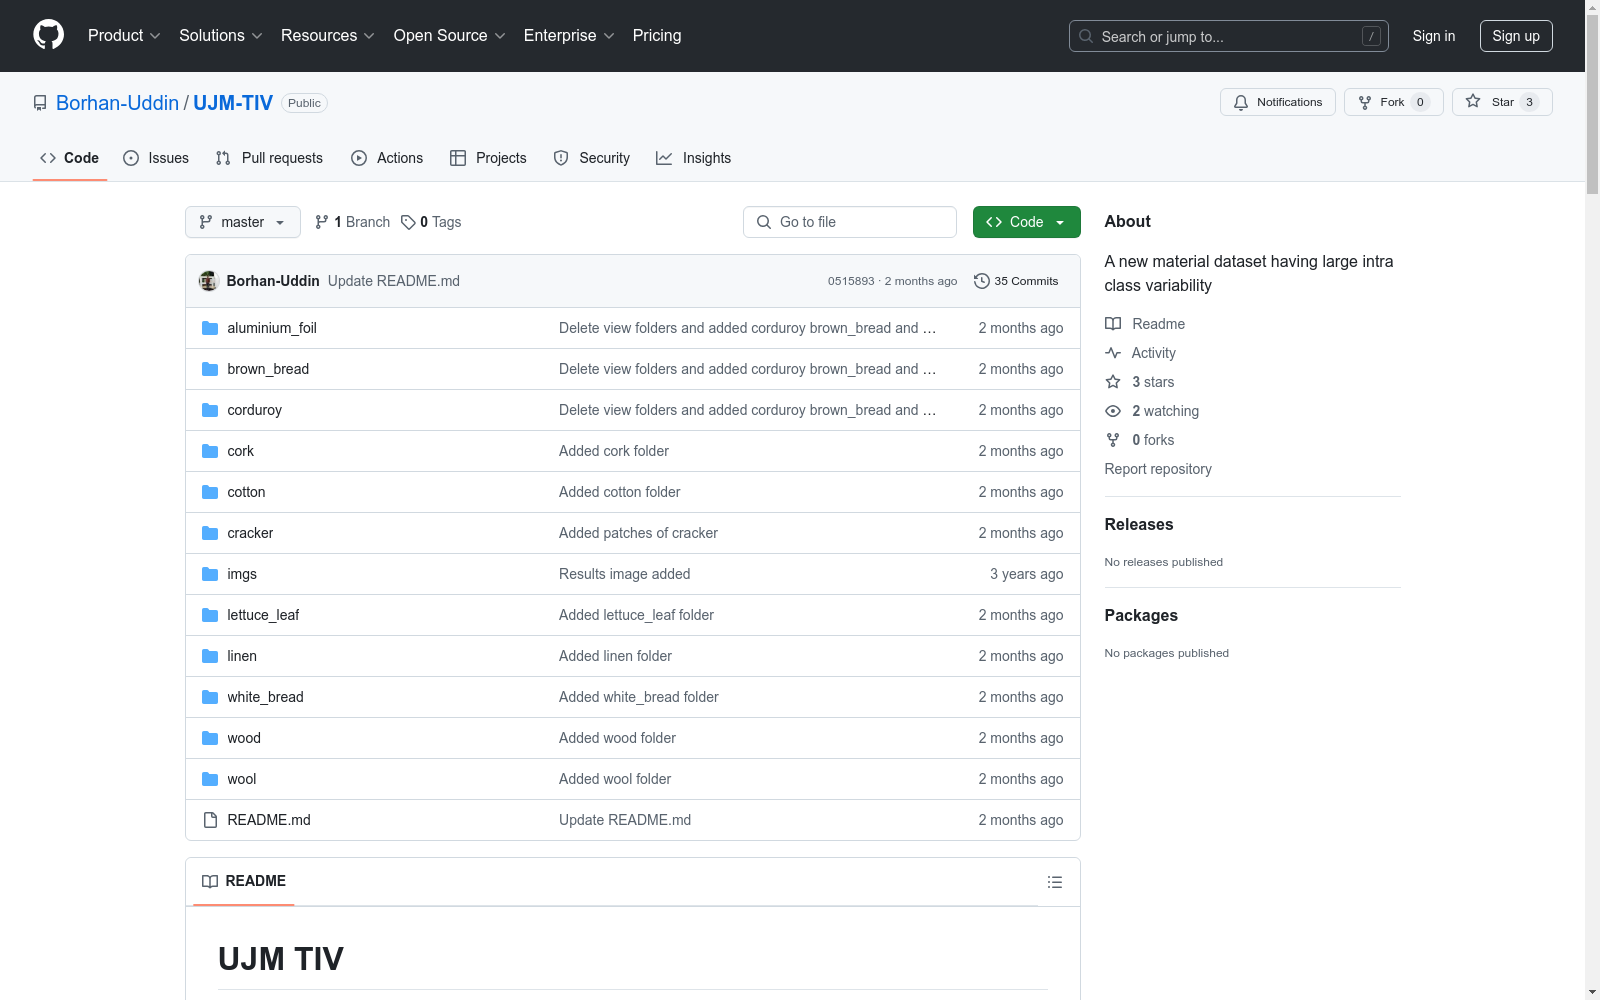Click the Sign up button
The image size is (1600, 1000).
point(1516,36)
